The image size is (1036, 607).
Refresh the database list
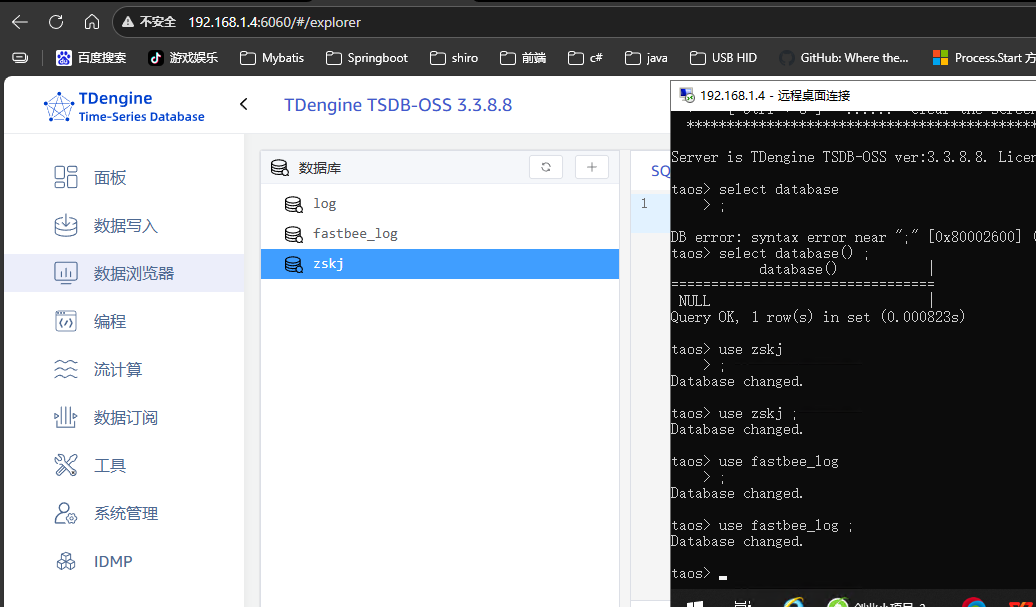point(546,167)
